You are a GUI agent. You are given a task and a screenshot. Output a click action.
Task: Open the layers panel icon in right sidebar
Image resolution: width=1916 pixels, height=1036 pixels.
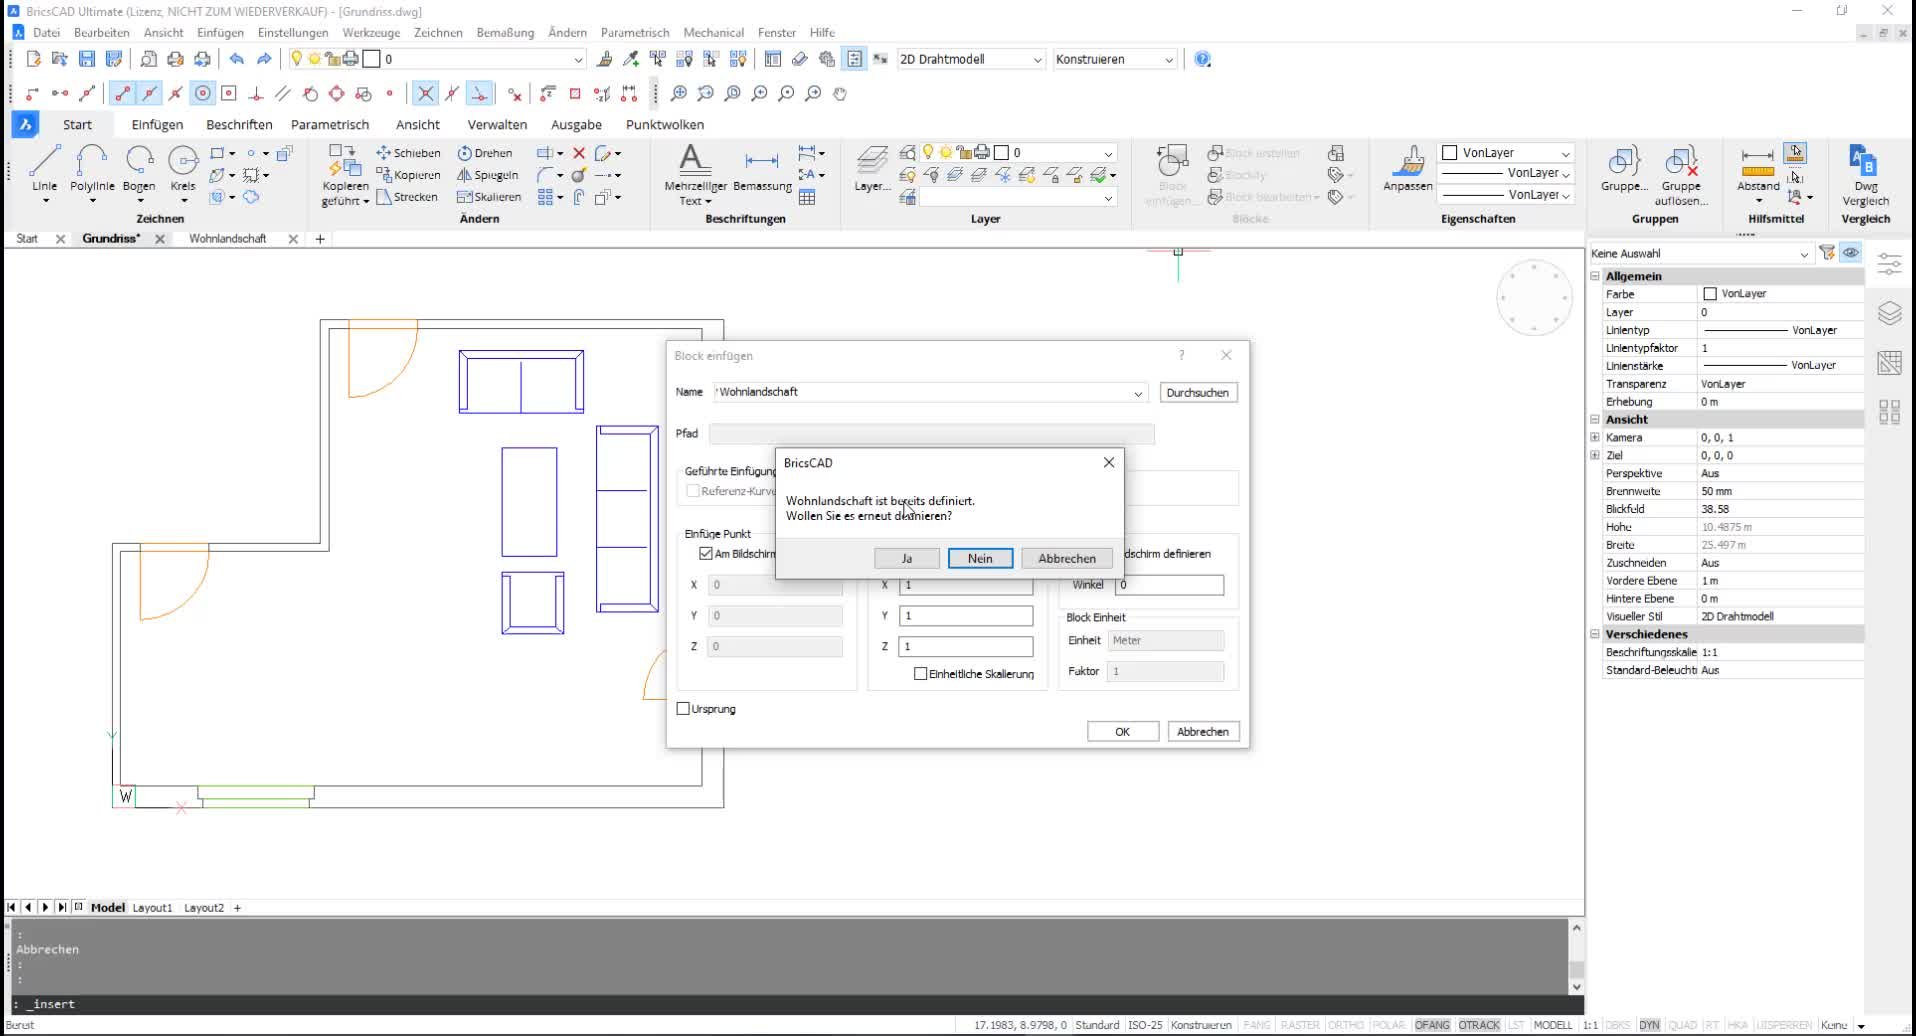click(x=1889, y=313)
